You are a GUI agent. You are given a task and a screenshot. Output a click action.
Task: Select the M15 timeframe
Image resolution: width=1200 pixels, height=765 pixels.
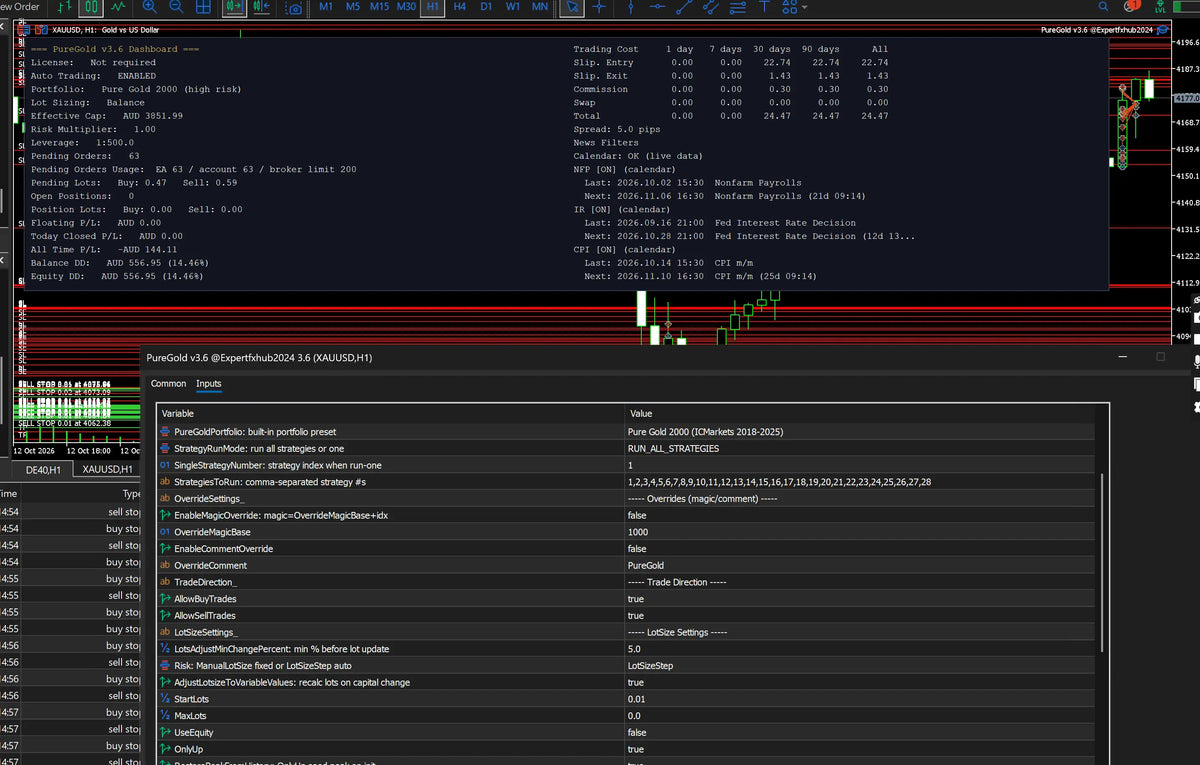point(379,7)
